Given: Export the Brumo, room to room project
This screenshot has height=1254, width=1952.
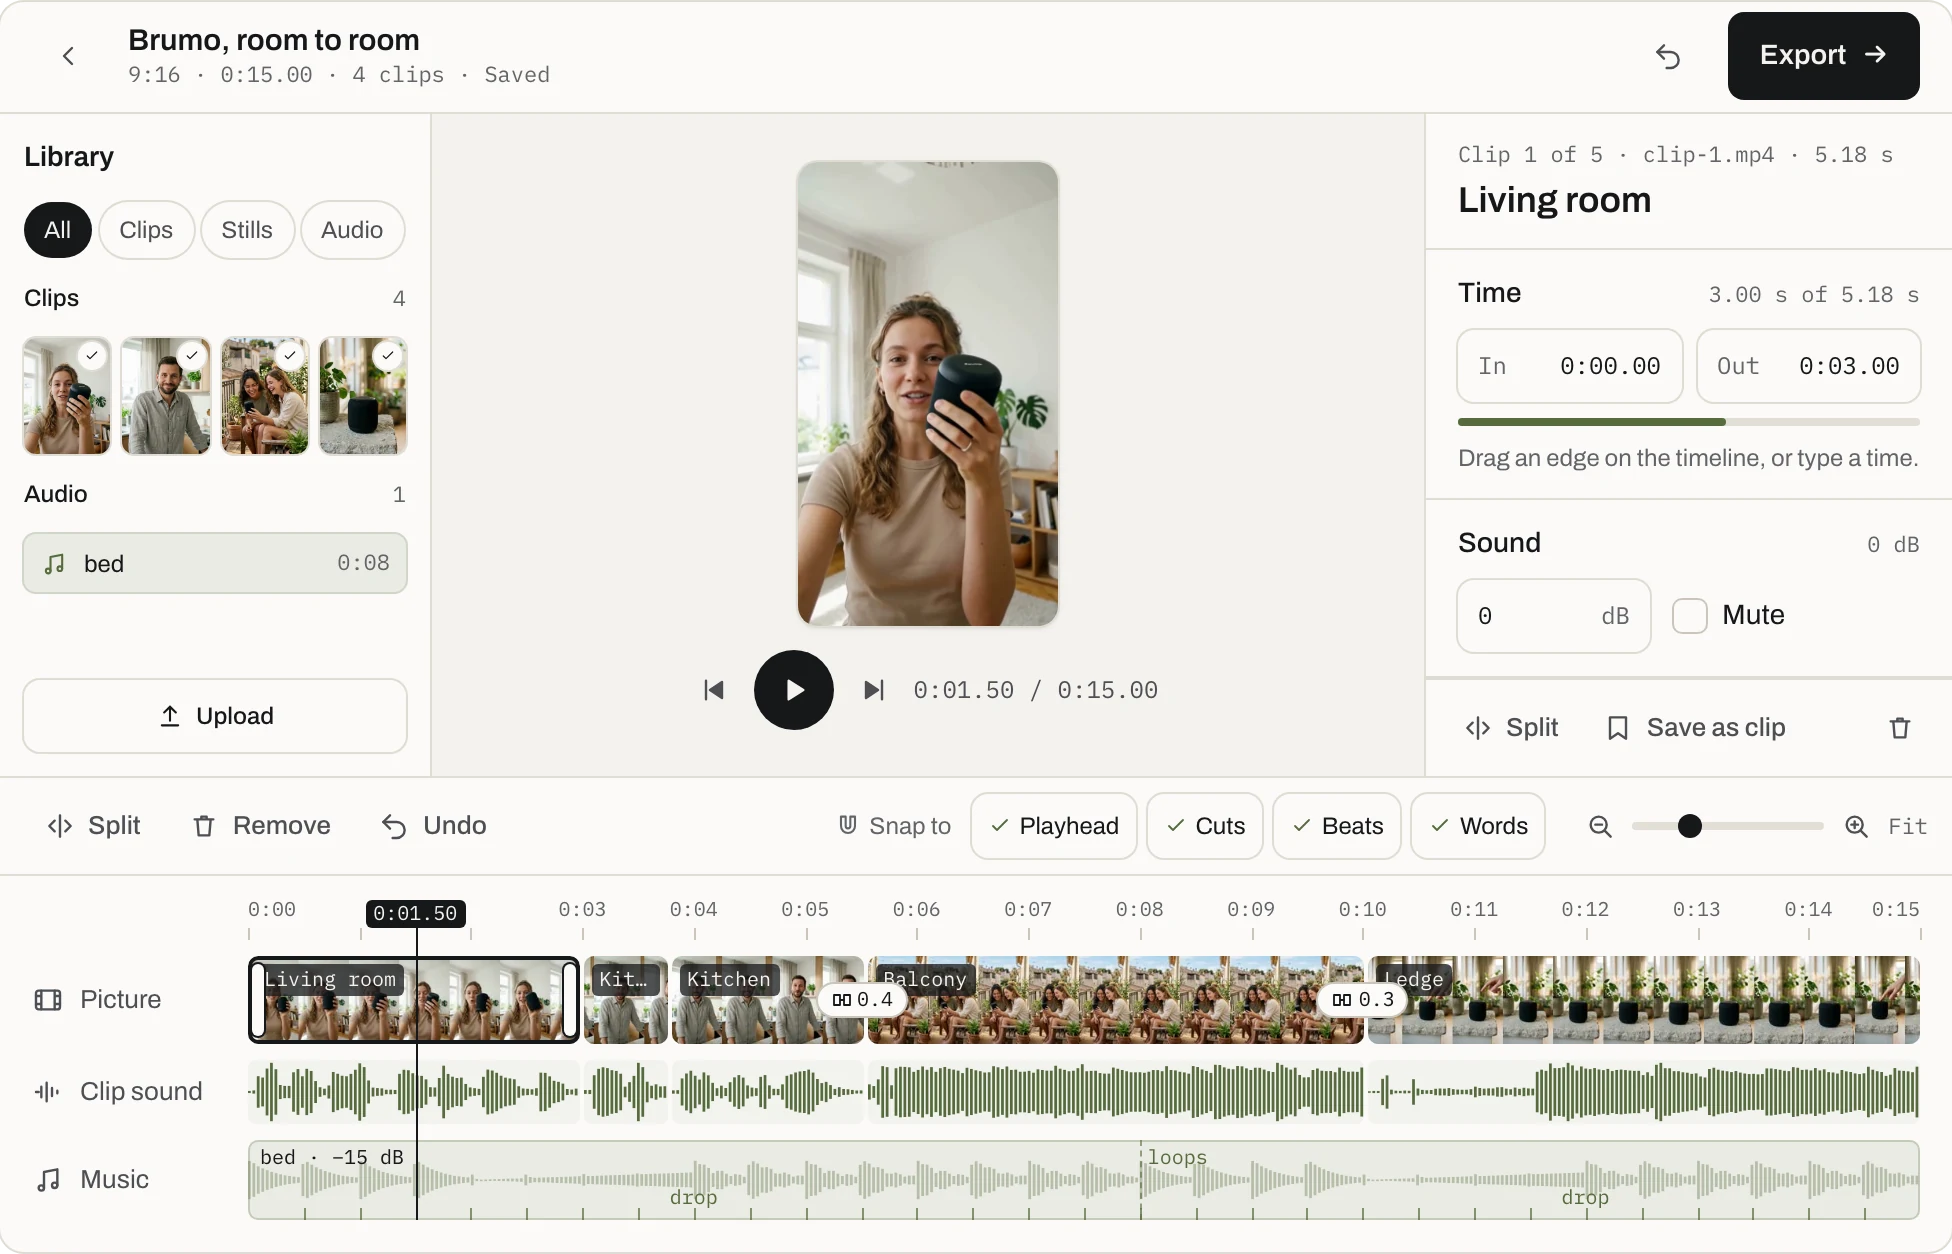Looking at the screenshot, I should (x=1823, y=56).
